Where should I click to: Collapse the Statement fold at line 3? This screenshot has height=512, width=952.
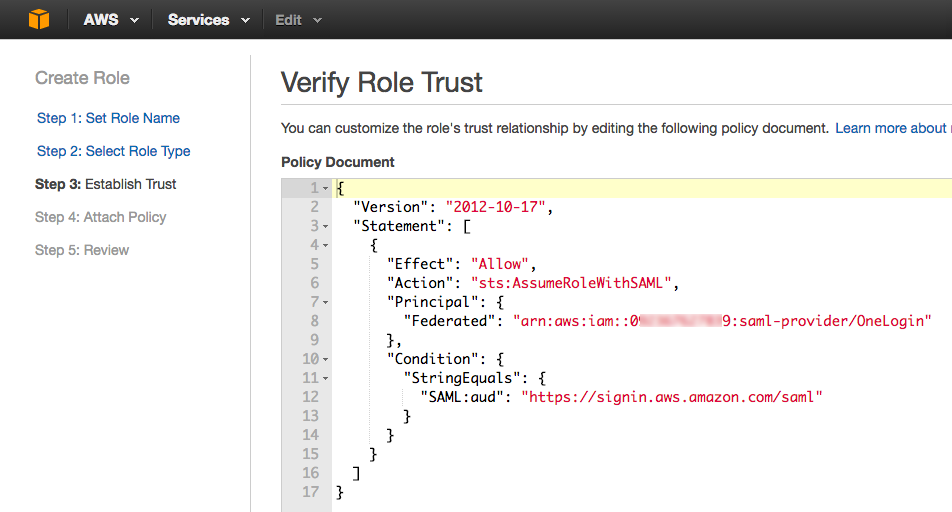[325, 227]
